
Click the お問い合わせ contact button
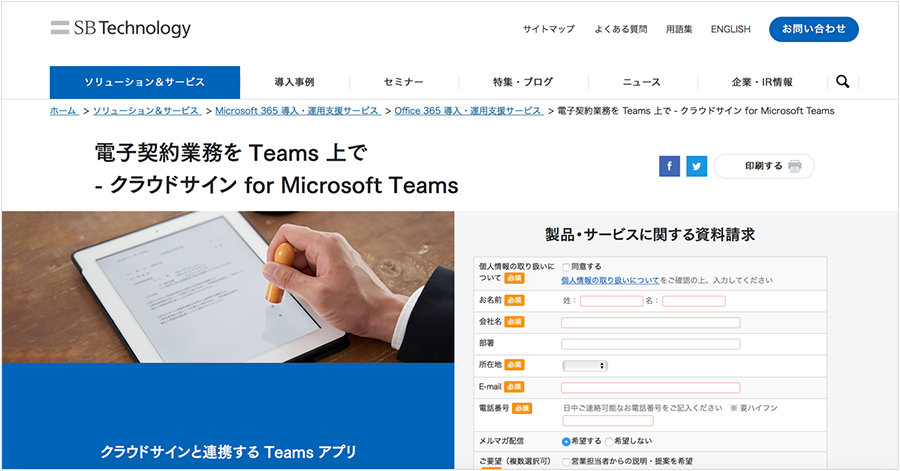(814, 29)
